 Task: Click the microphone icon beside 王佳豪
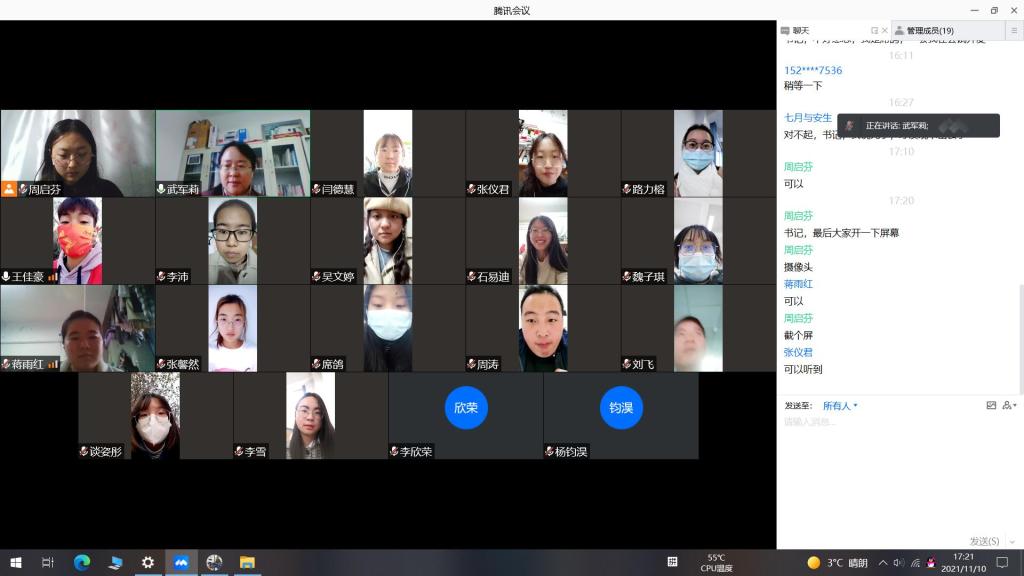[6, 277]
